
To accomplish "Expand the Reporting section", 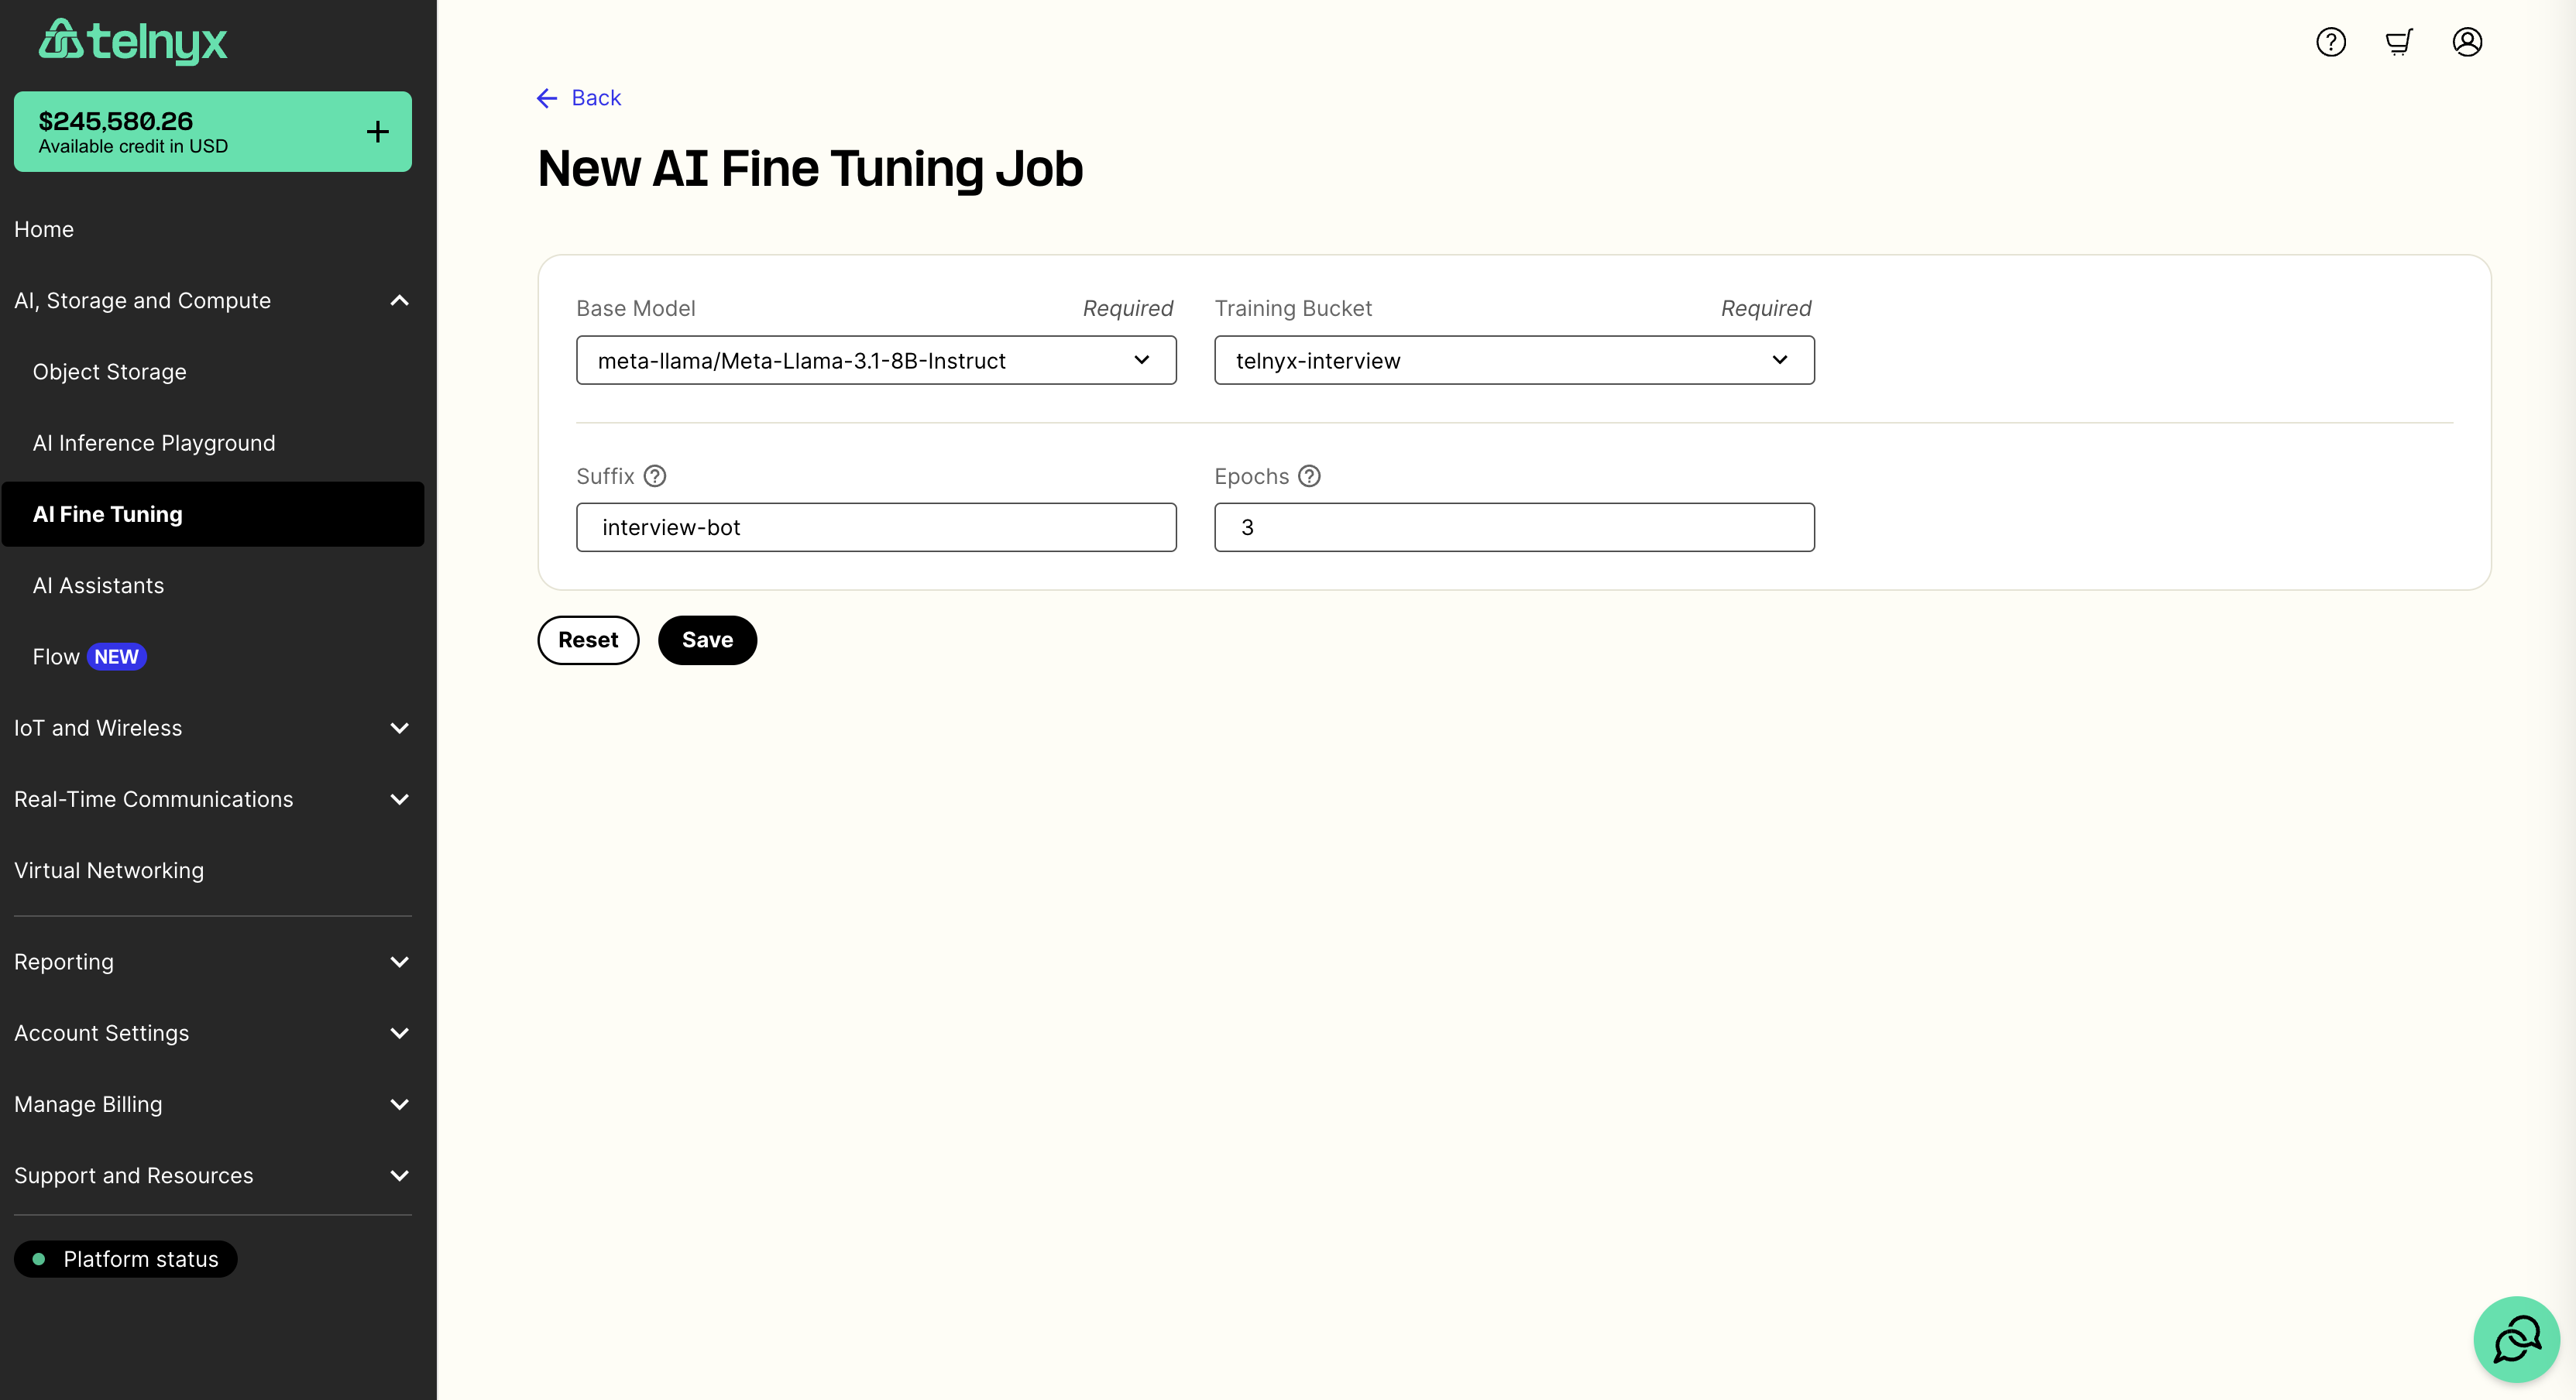I will click(x=400, y=960).
